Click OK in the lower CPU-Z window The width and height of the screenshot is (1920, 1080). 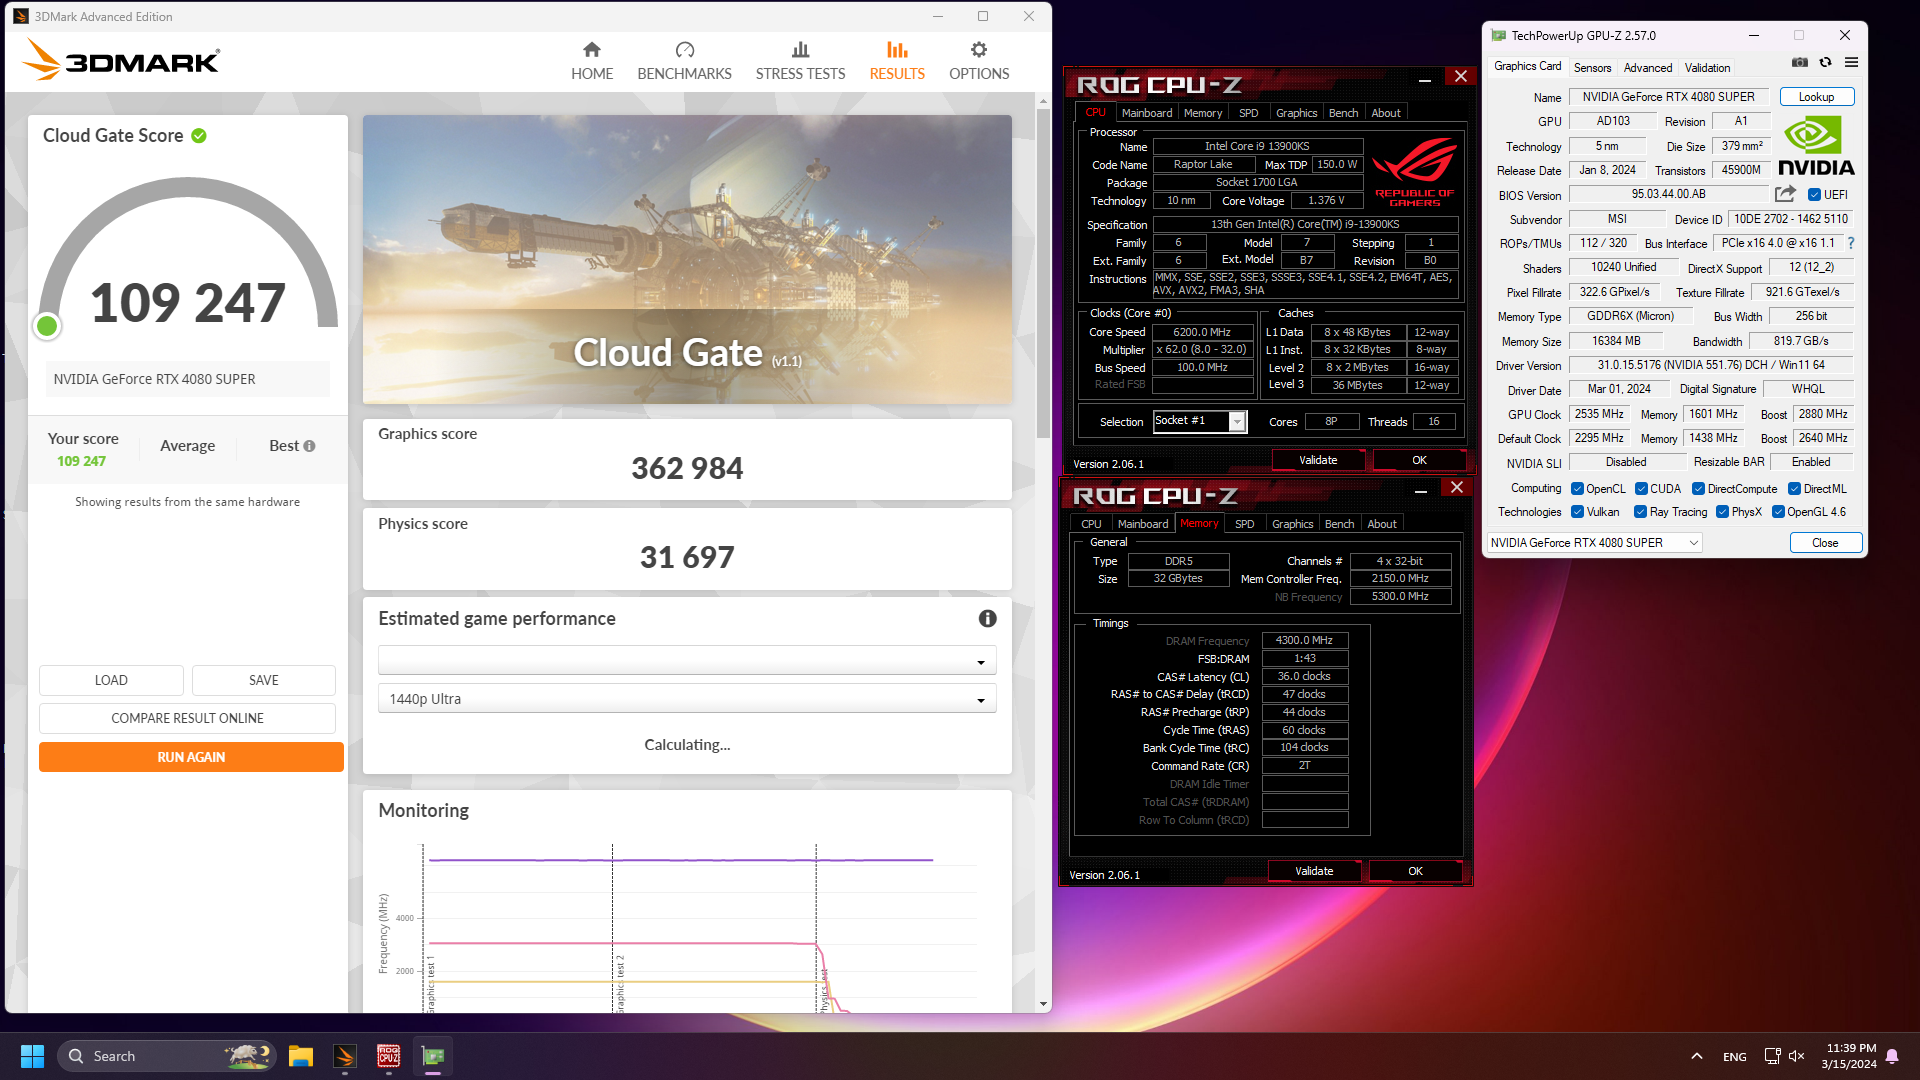pyautogui.click(x=1415, y=871)
